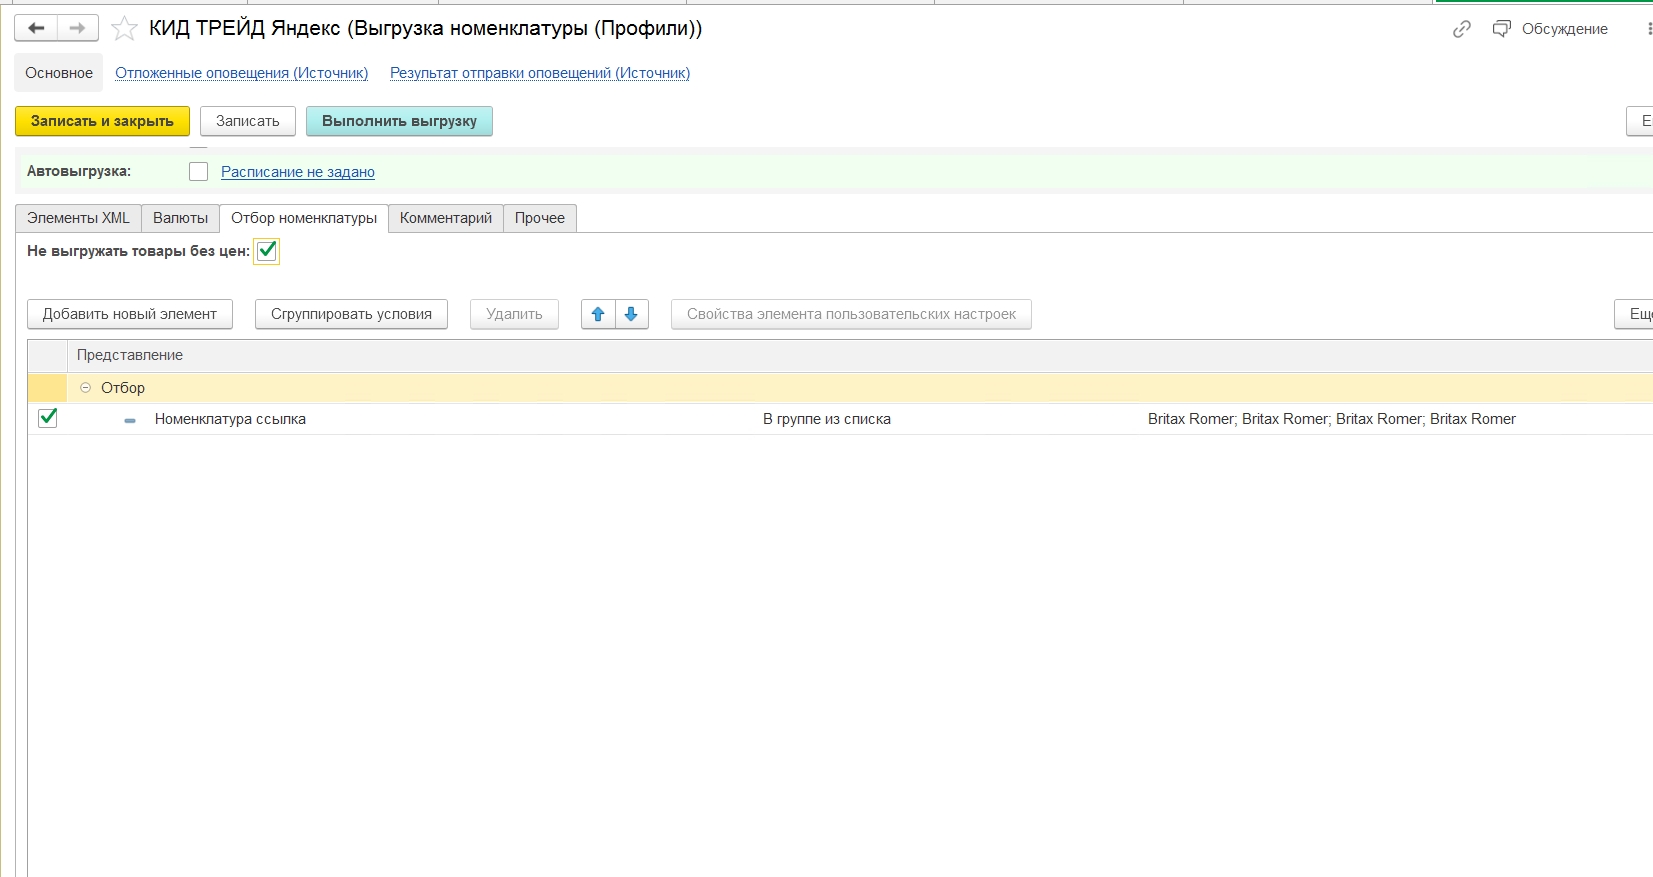
Task: Enable the Автовыгрузка checkbox
Action: click(x=199, y=172)
